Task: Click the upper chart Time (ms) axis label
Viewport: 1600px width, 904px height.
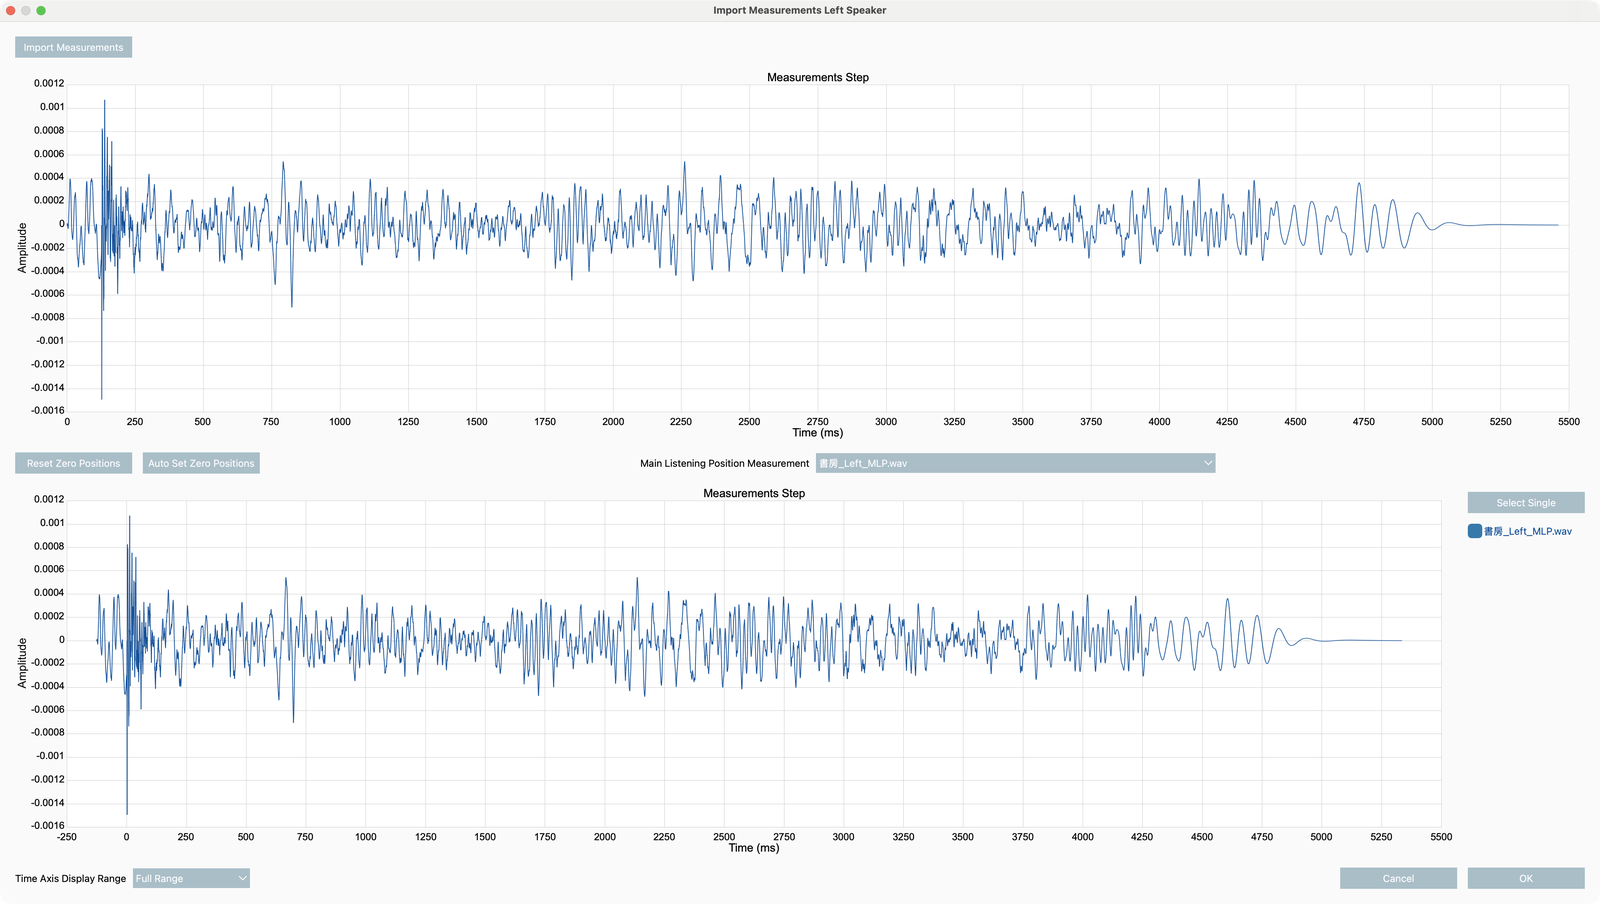Action: (x=818, y=433)
